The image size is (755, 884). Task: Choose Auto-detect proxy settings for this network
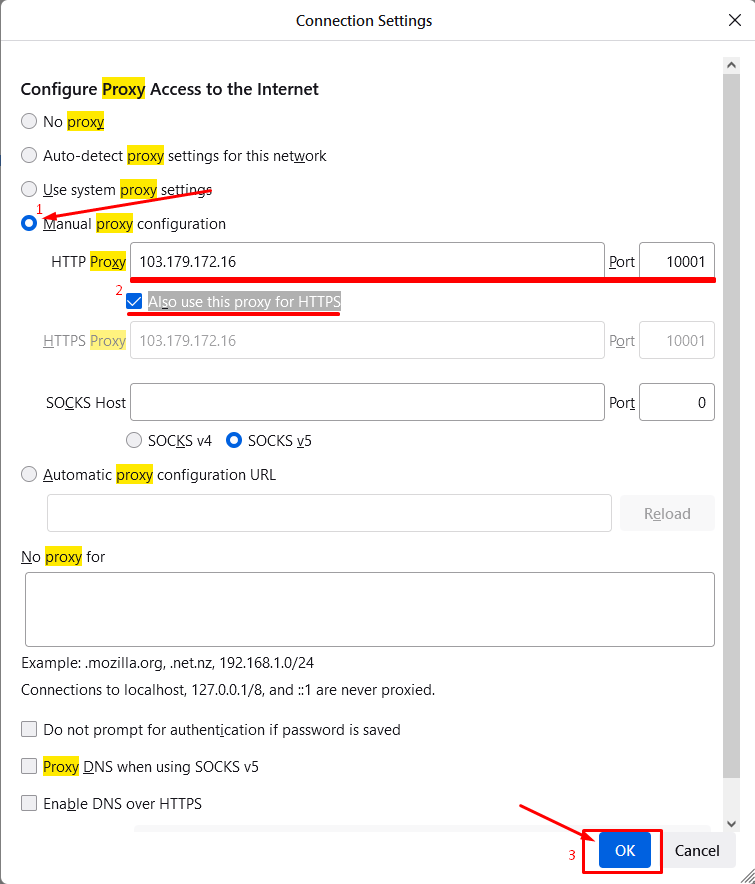29,156
